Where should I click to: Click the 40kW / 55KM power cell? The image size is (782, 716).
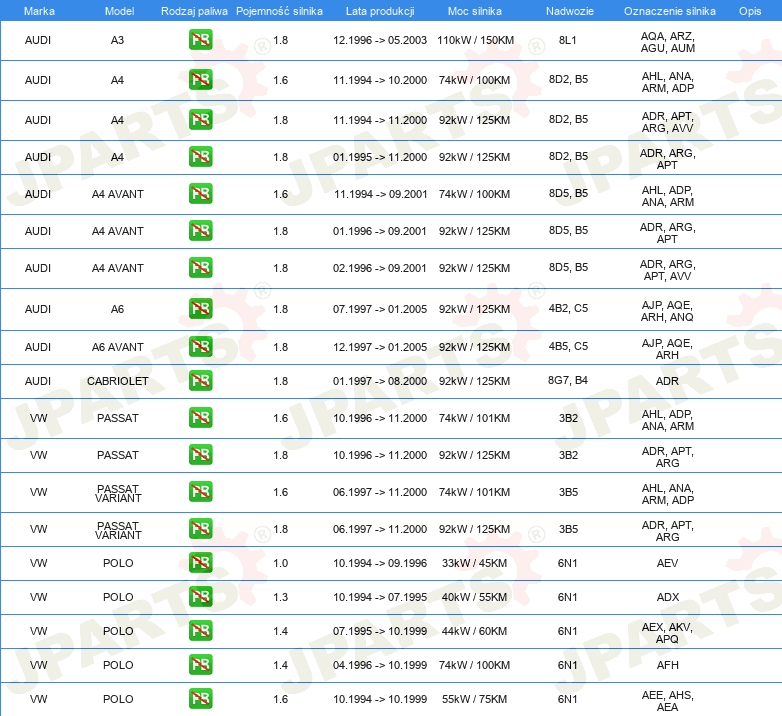(474, 597)
